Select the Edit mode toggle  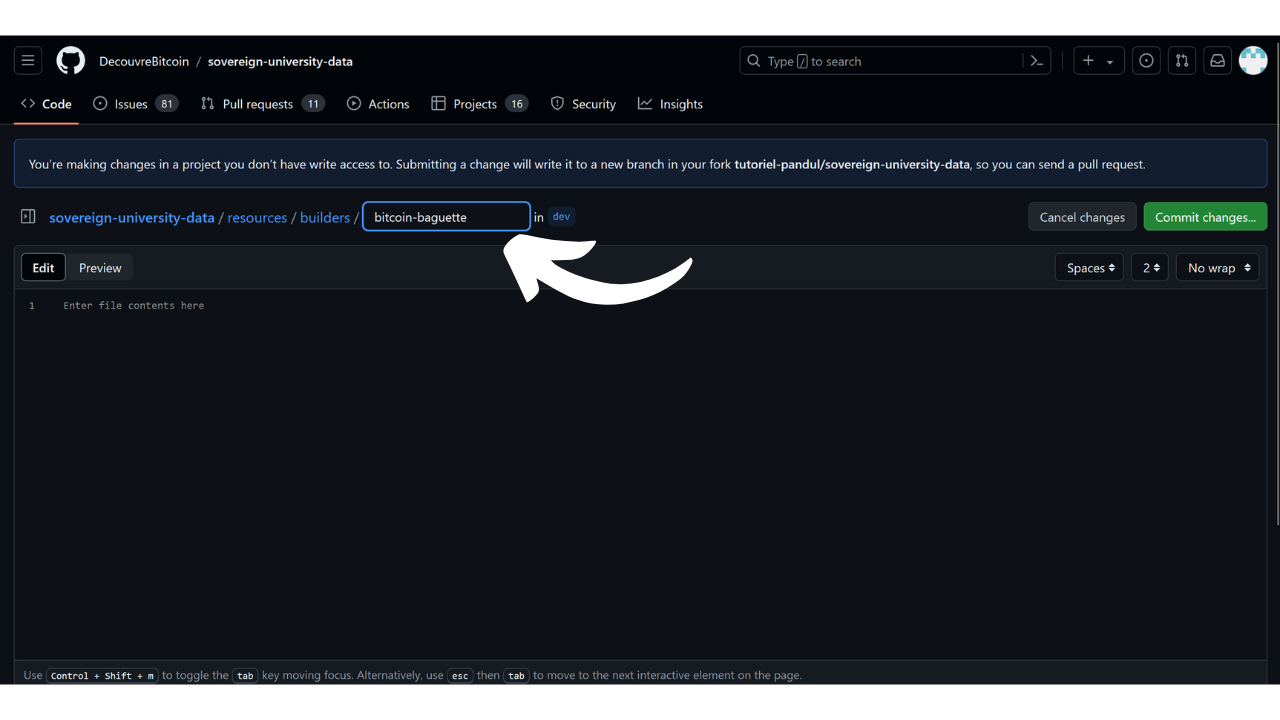pos(43,268)
